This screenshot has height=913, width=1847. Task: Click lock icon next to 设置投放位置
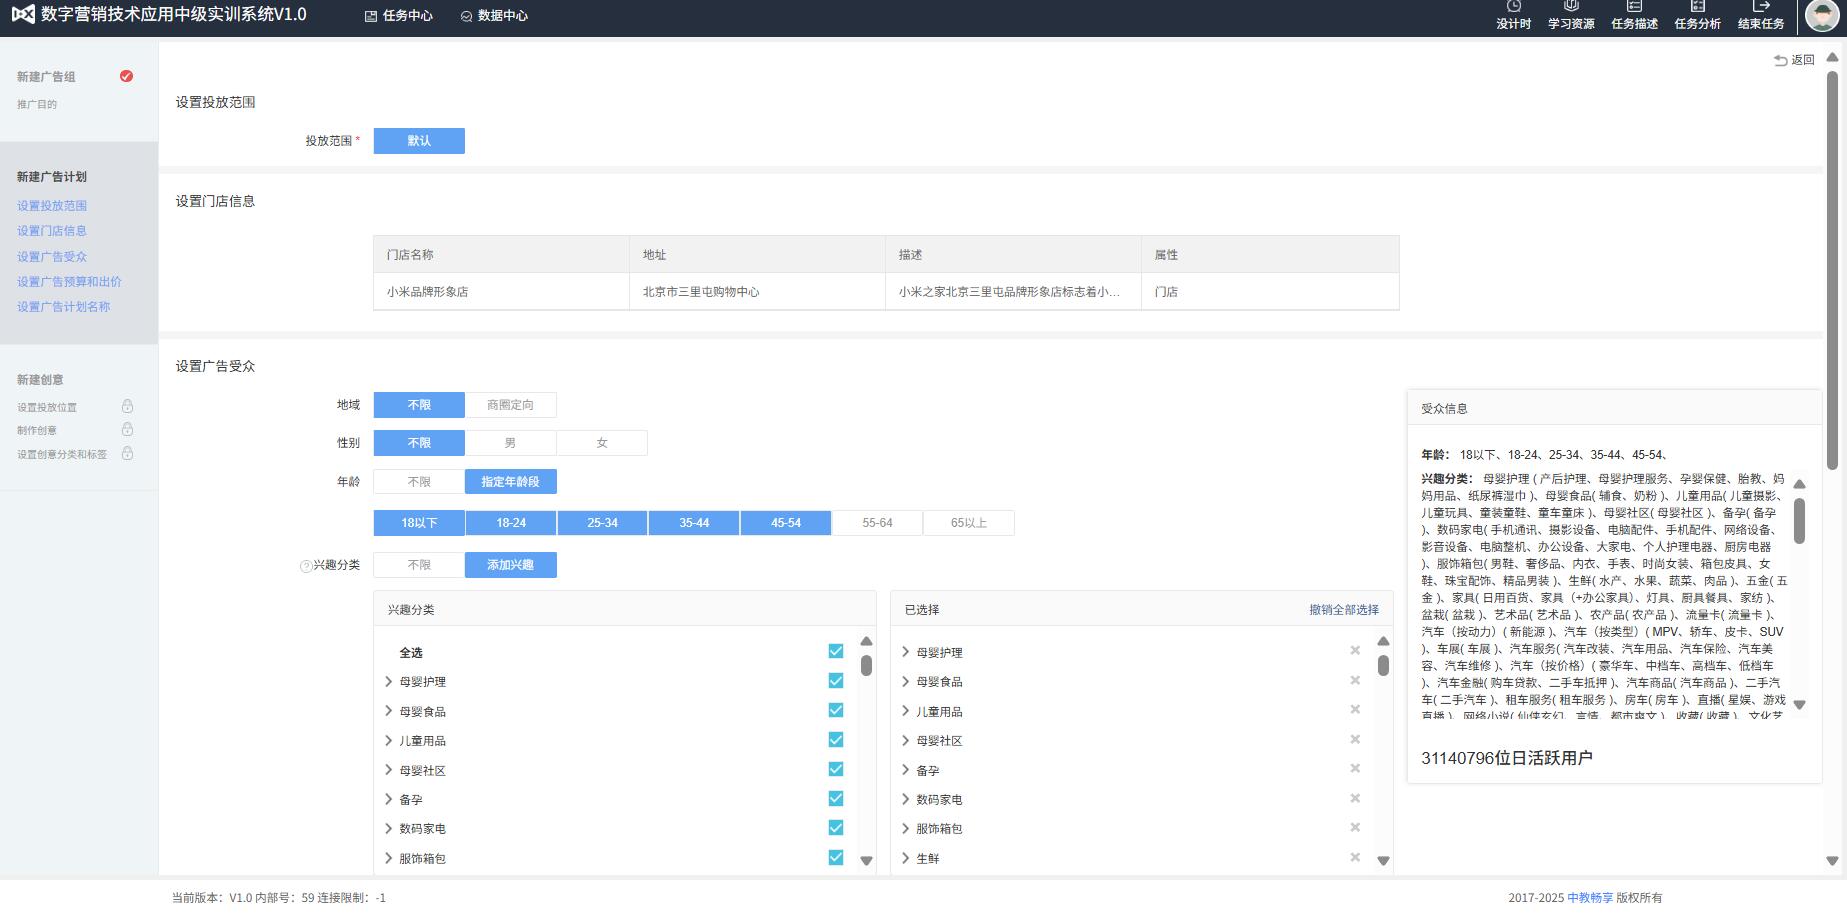point(127,406)
